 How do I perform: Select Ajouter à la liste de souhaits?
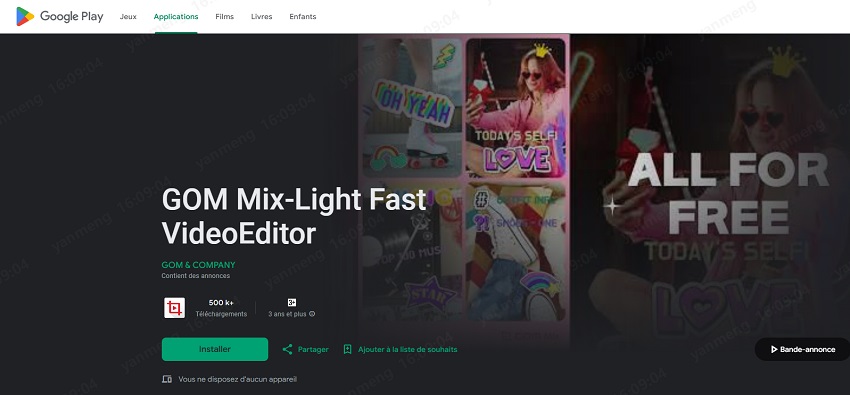tap(408, 349)
